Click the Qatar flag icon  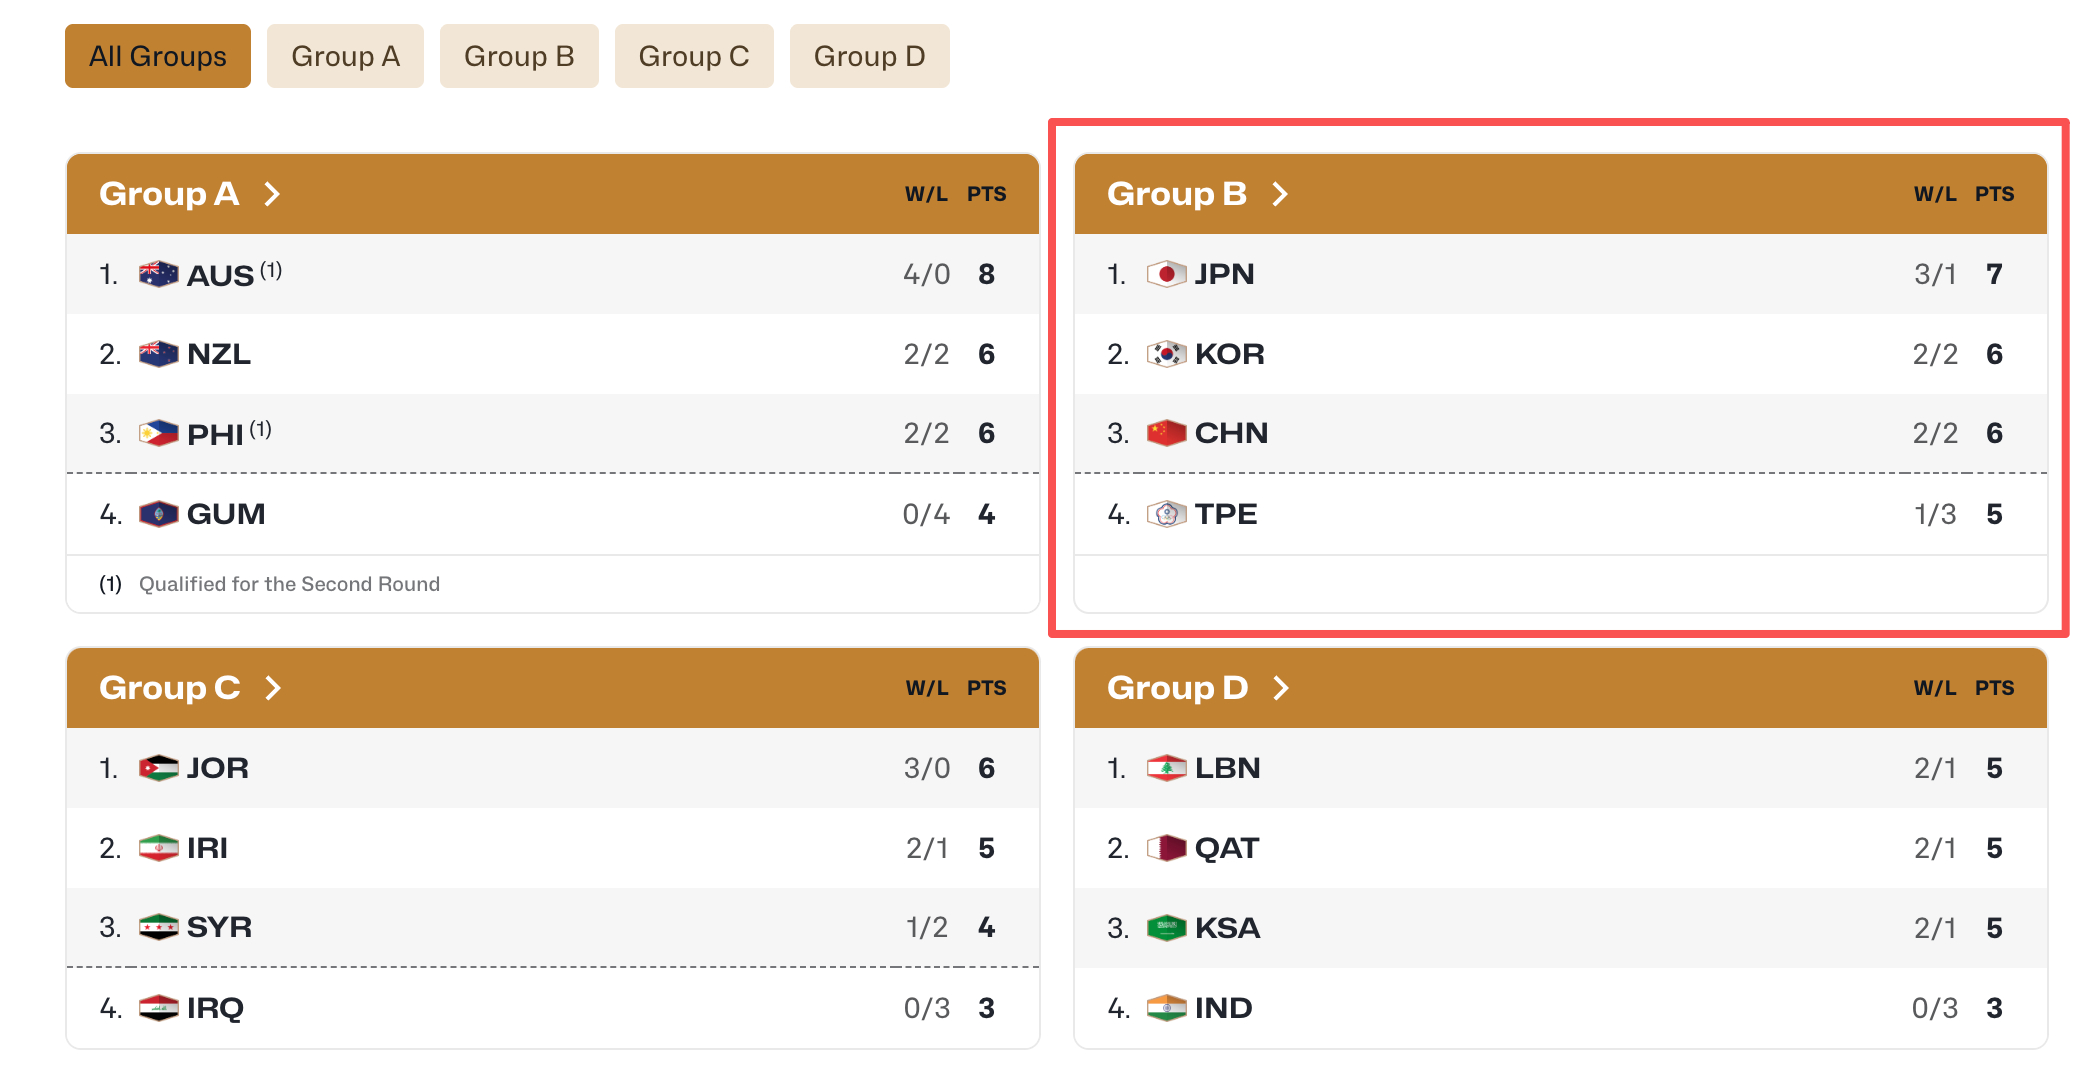pos(1166,848)
